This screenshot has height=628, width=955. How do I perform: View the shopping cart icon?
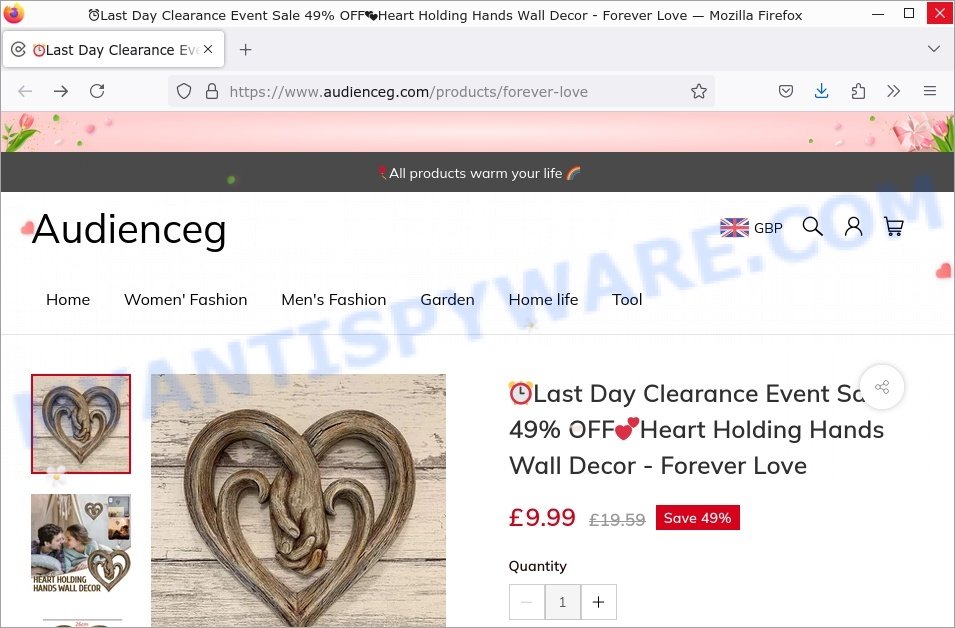coord(893,227)
